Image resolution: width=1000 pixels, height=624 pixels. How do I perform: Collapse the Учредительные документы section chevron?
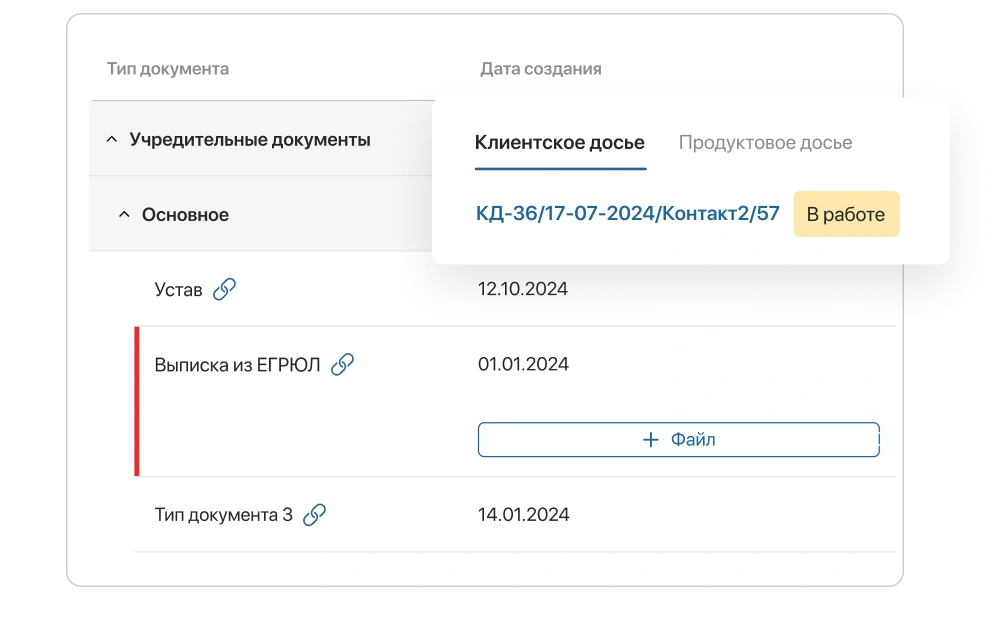[x=112, y=139]
